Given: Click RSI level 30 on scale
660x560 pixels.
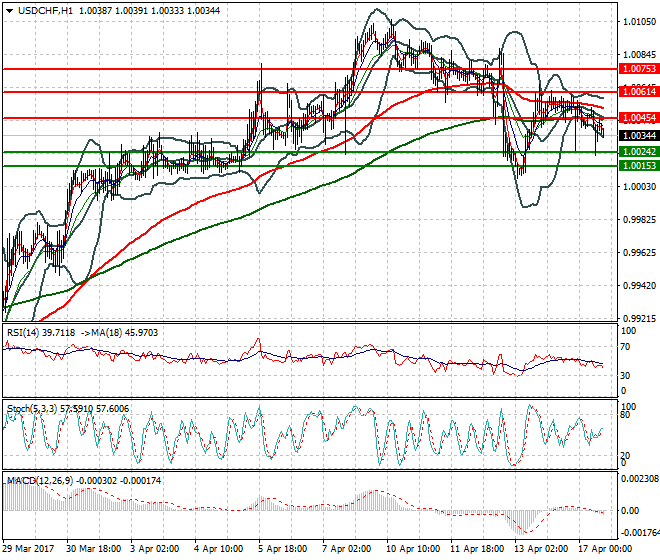Looking at the screenshot, I should [625, 376].
